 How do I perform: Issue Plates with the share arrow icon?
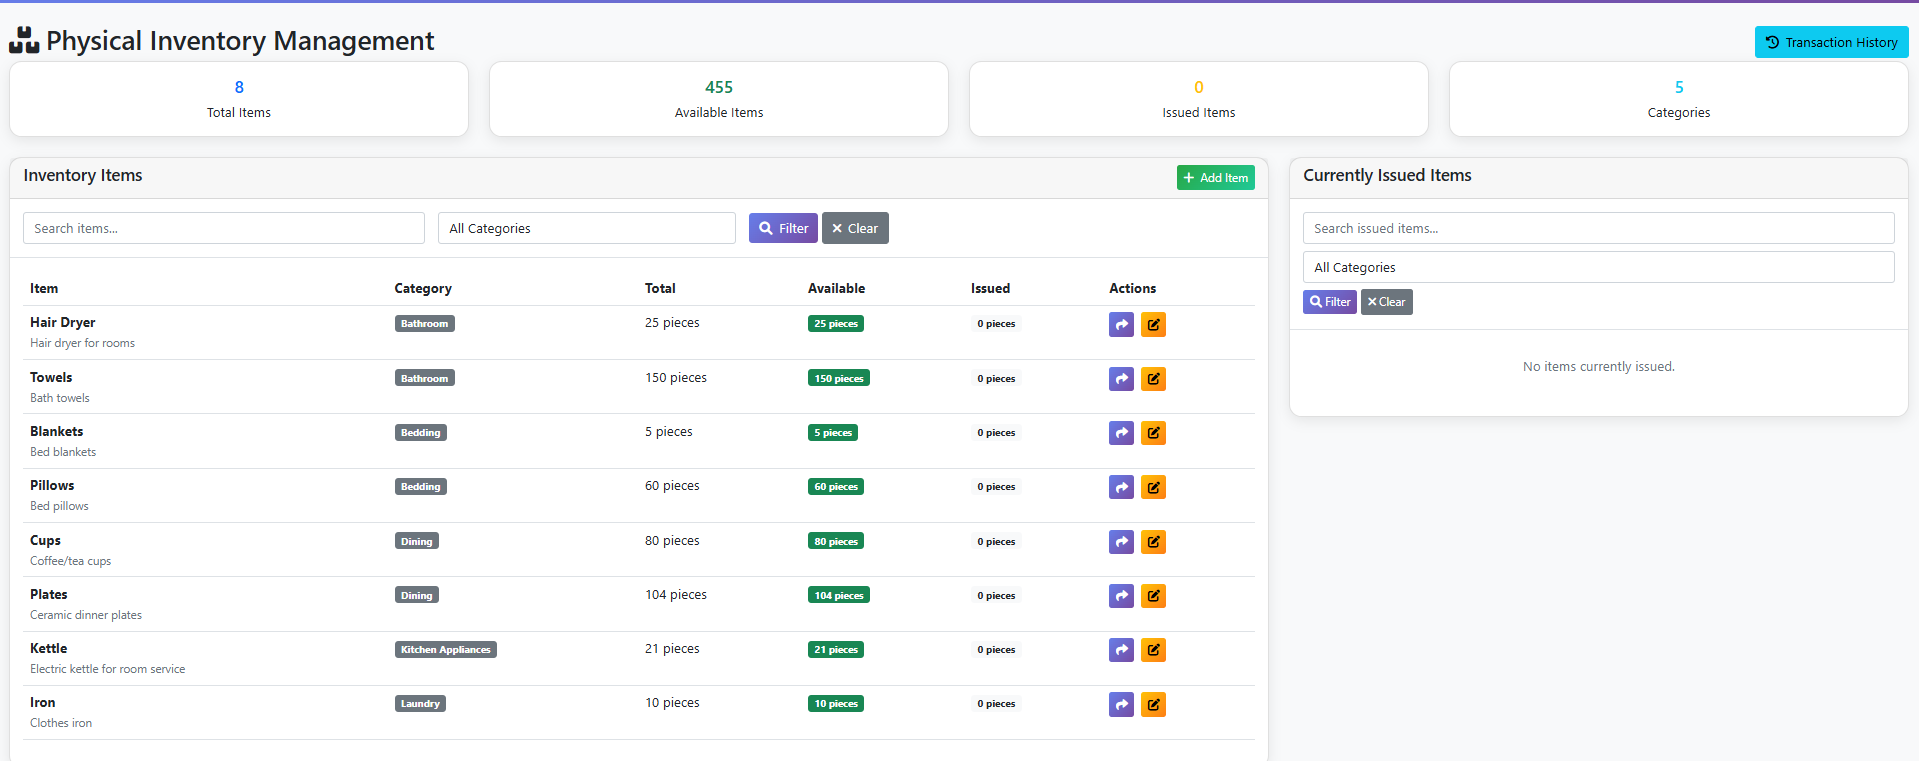[x=1121, y=596]
